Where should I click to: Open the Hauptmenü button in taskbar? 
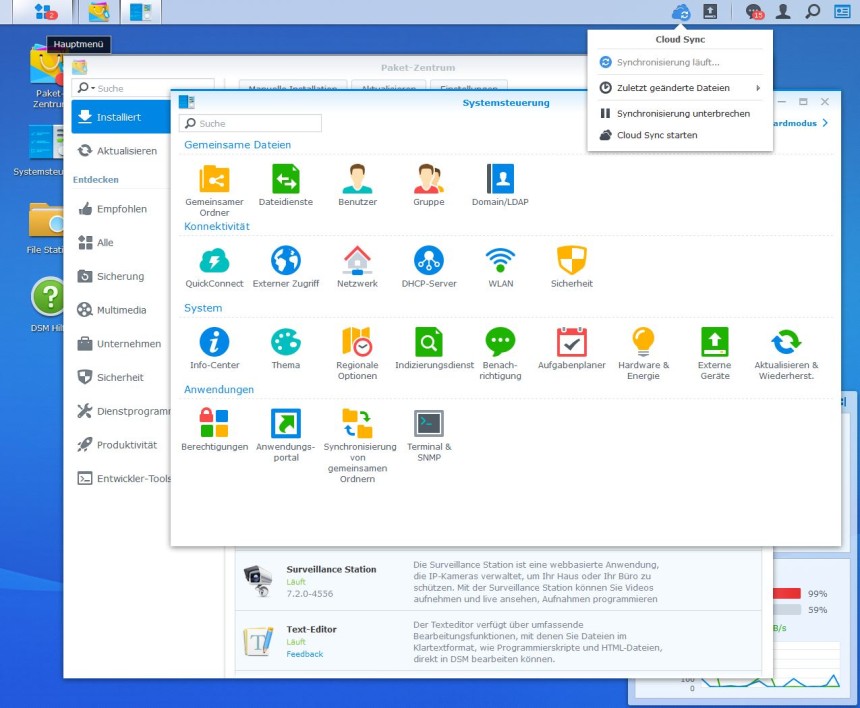[45, 12]
